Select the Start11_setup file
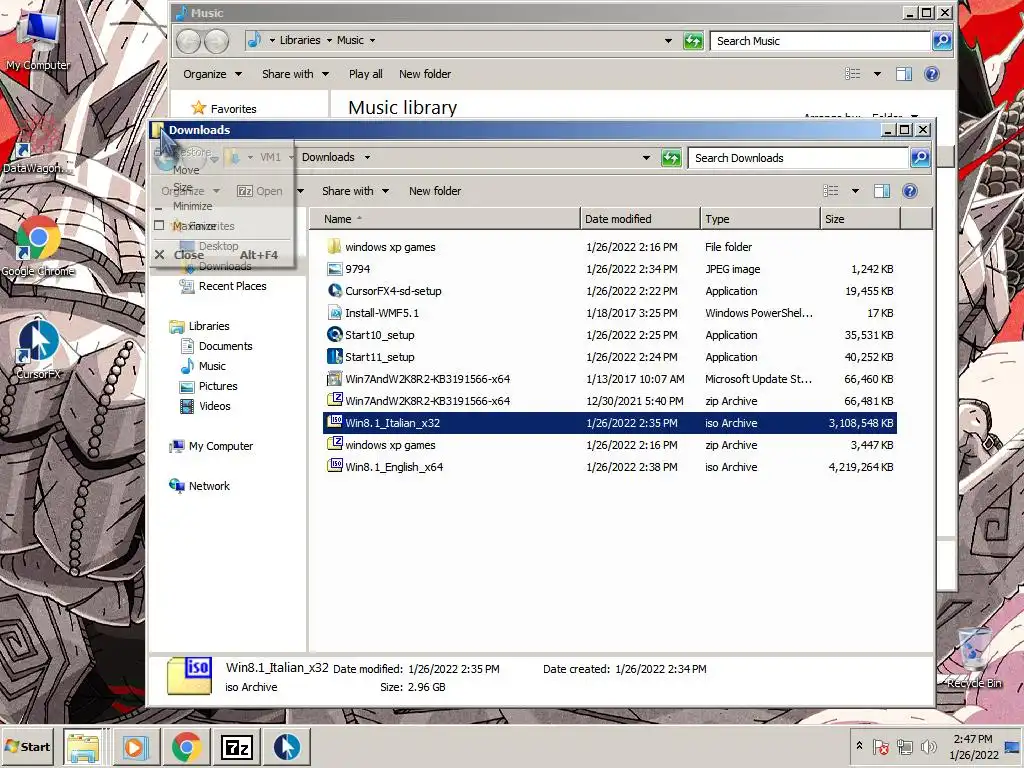The width and height of the screenshot is (1024, 768). coord(609,357)
